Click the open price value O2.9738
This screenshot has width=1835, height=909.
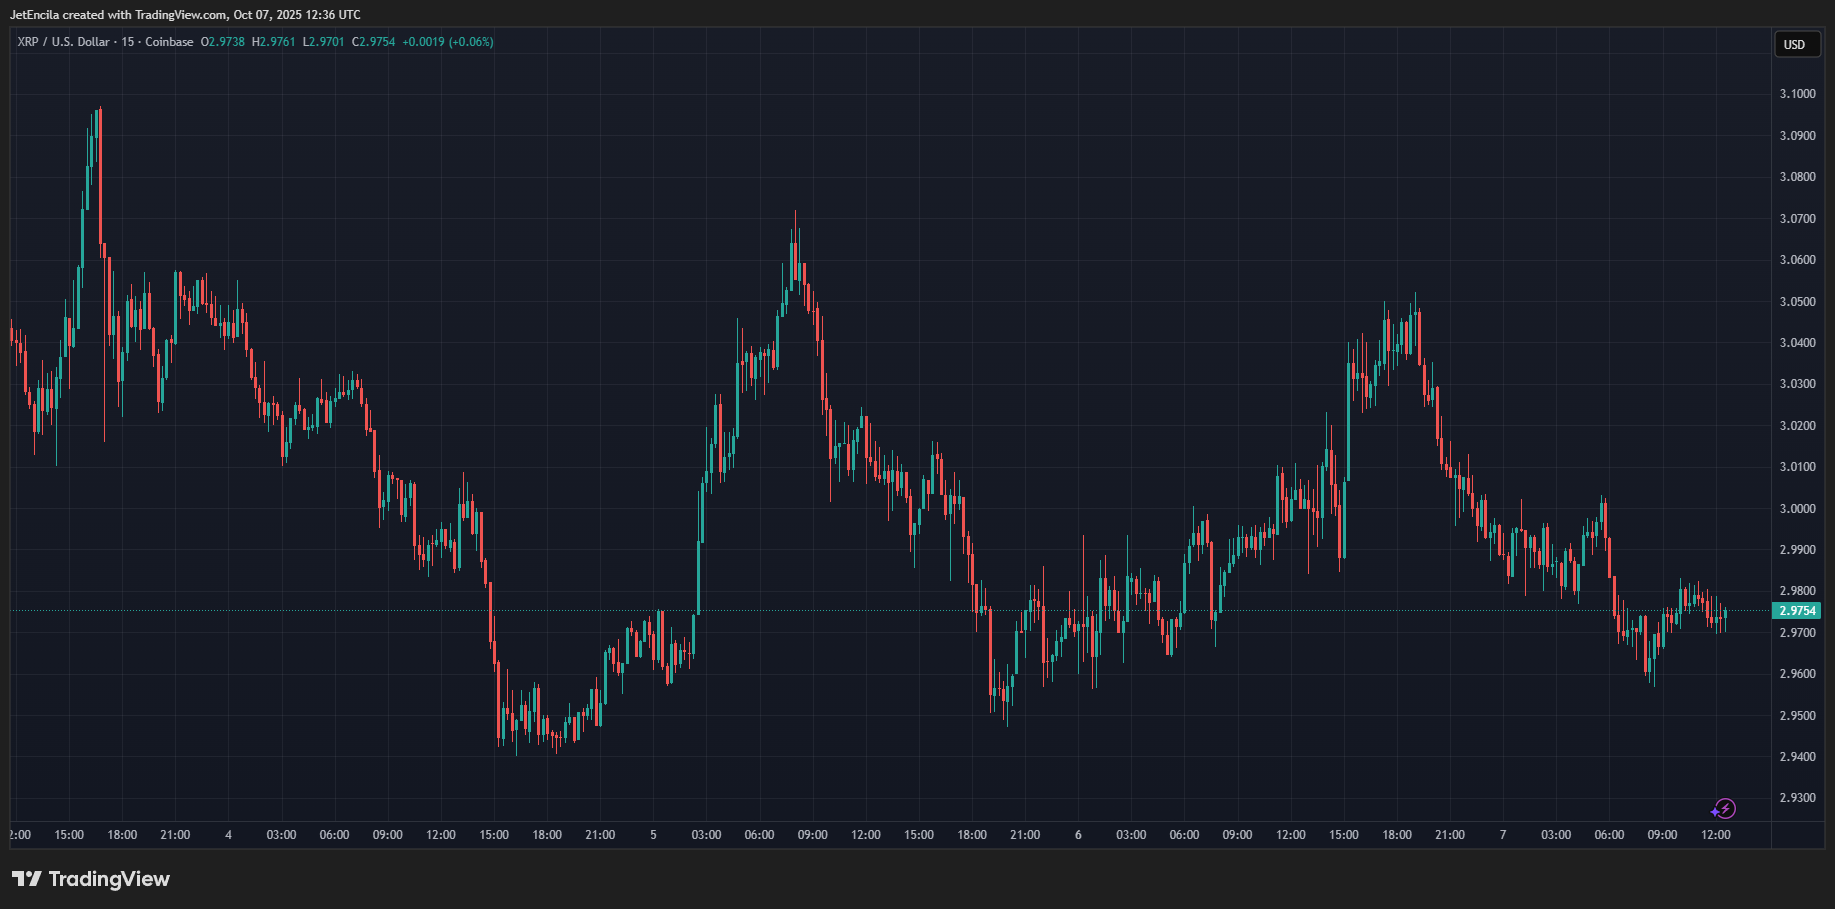(x=223, y=42)
